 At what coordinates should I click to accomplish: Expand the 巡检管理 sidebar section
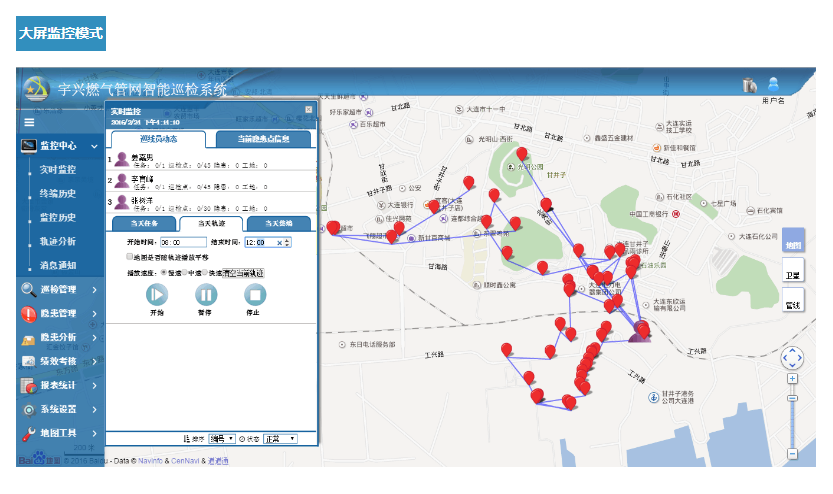[x=61, y=290]
